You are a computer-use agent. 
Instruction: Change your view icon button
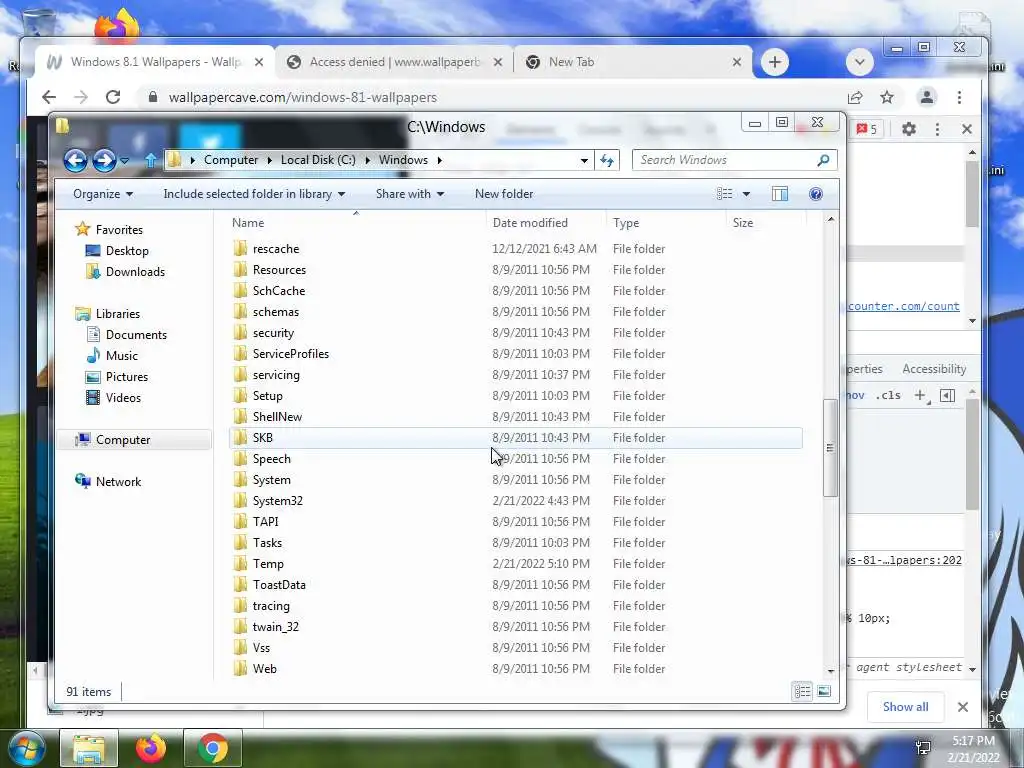724,194
